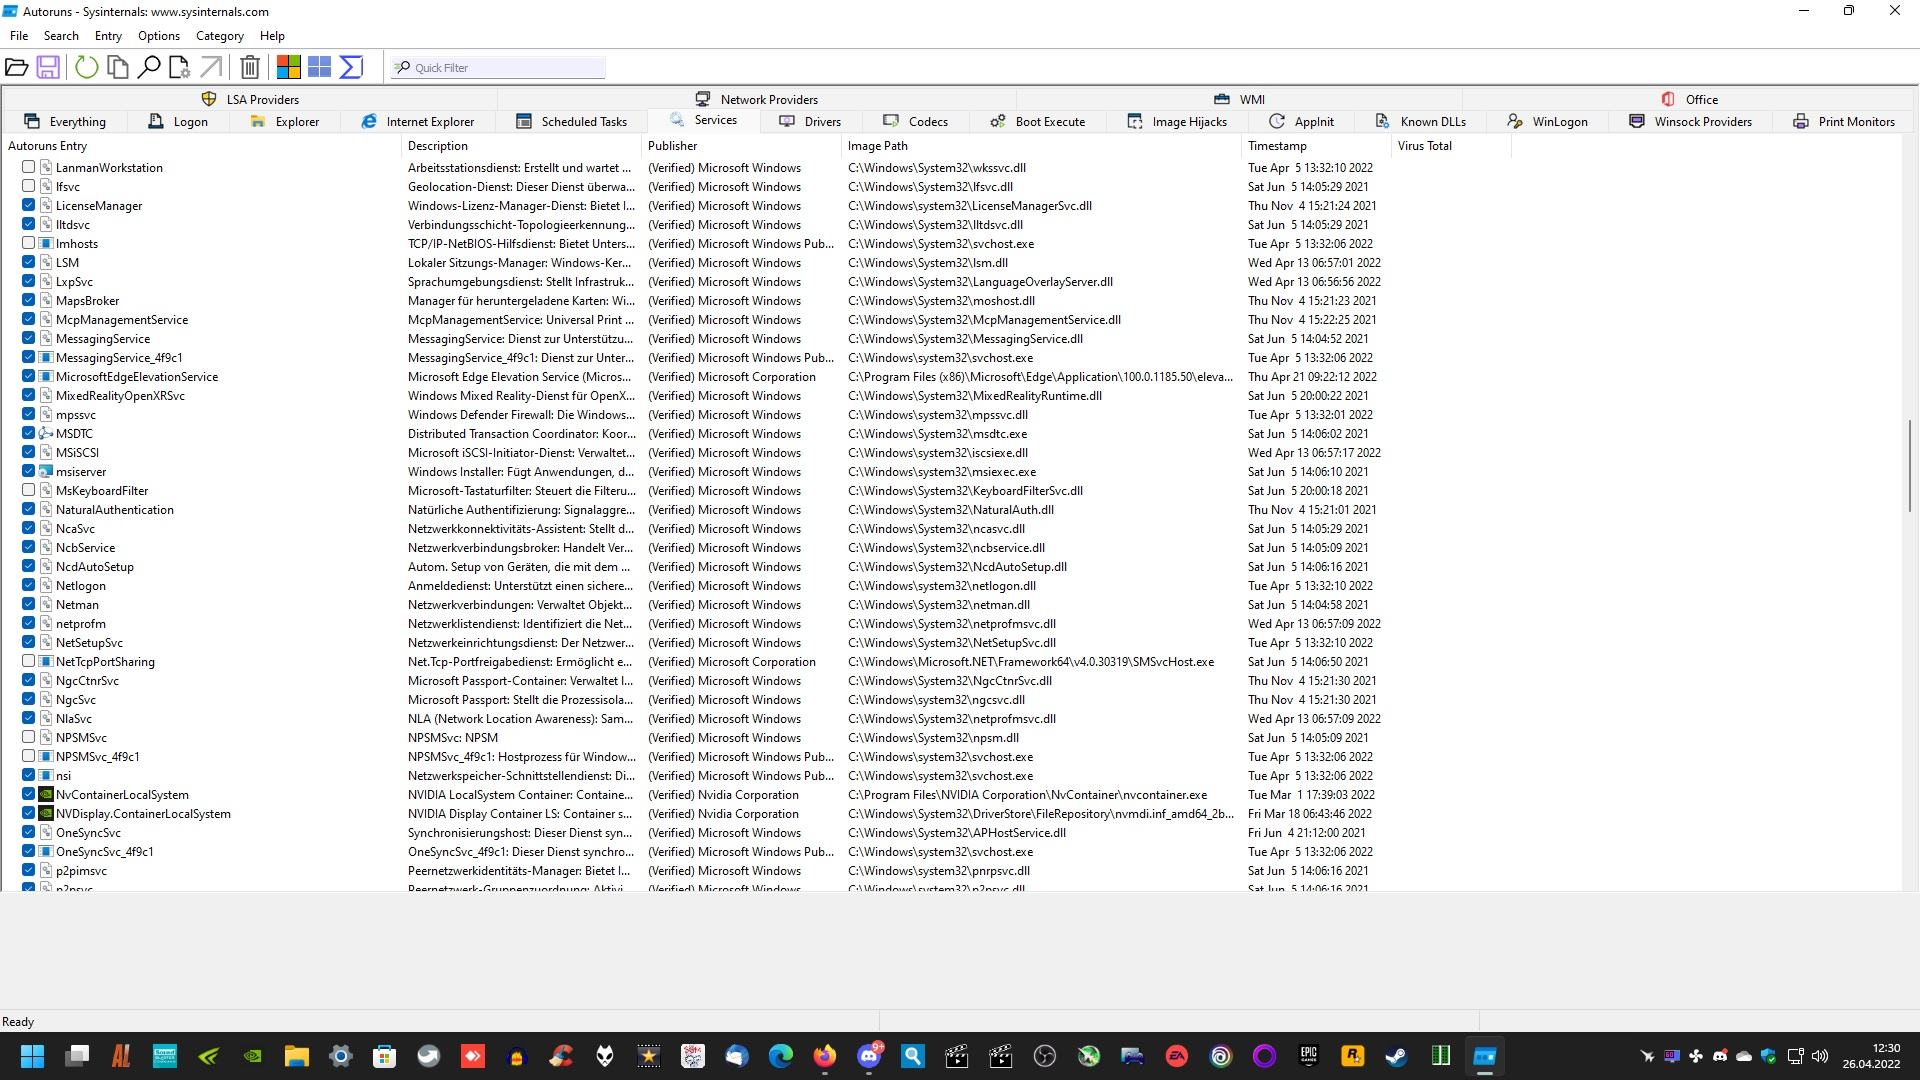Sort by Description column header
This screenshot has width=1920, height=1080.
click(x=521, y=146)
